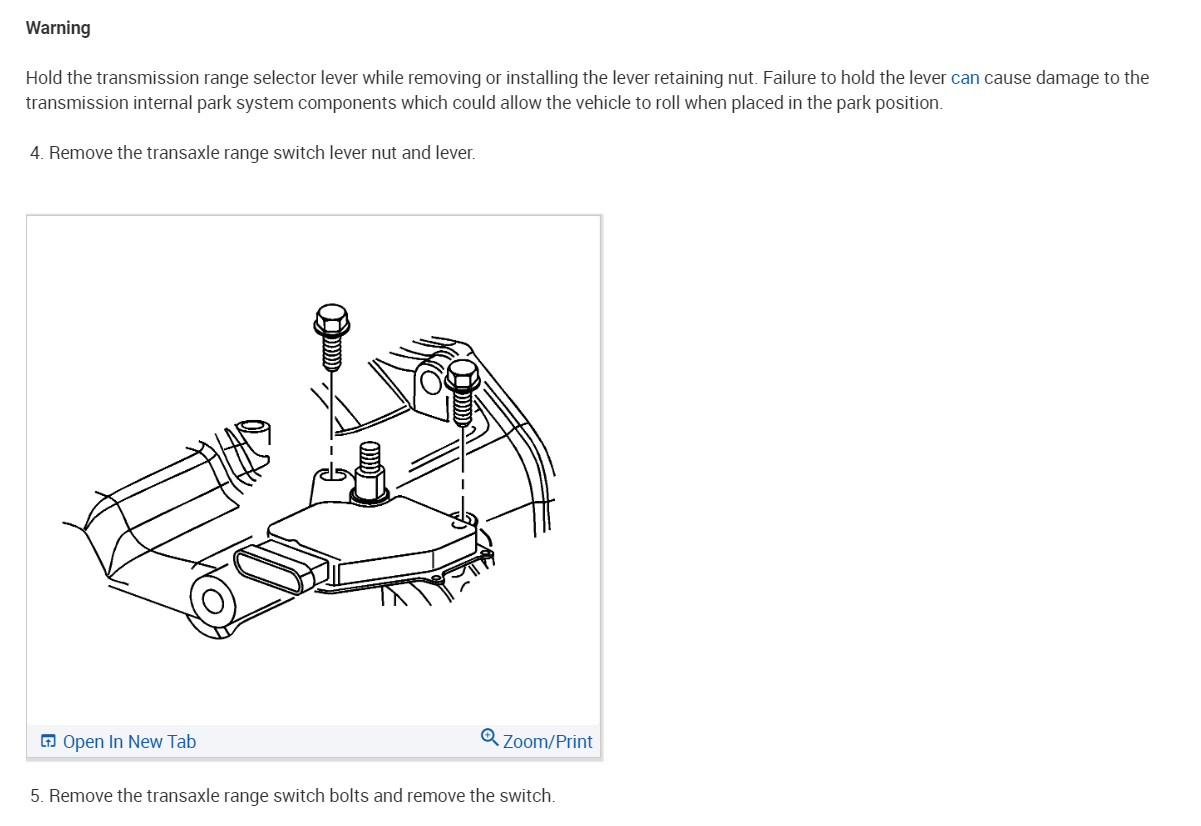
Task: Click step 4 'Remove the transaxle range switch lever nut' text
Action: [253, 153]
